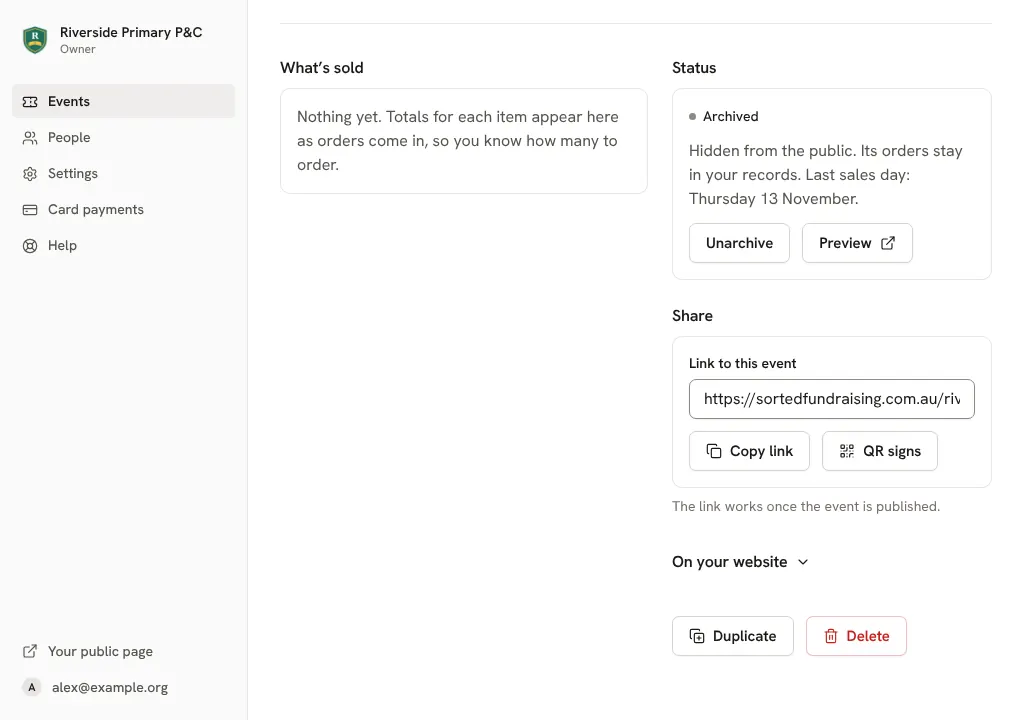Open the alex@example.org account entry
This screenshot has width=1024, height=720.
coord(123,687)
